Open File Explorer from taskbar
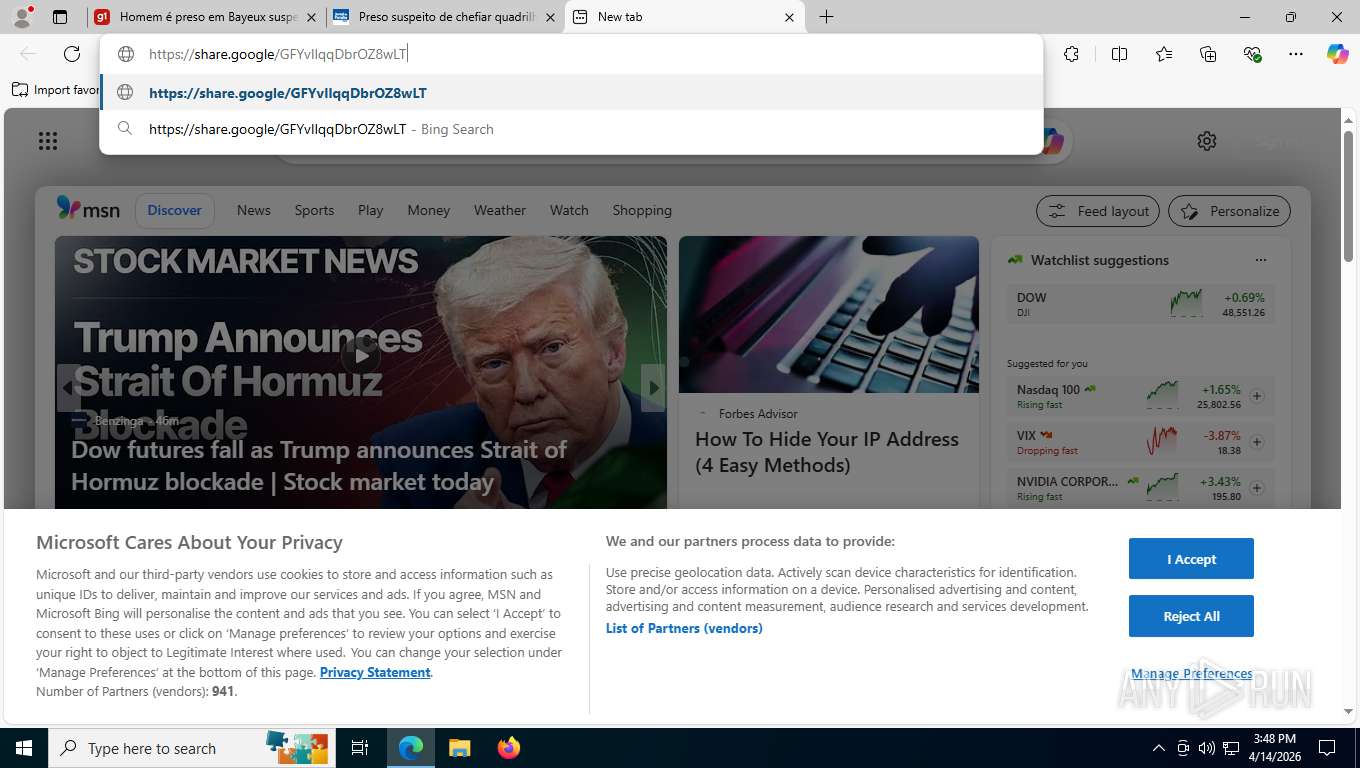Image resolution: width=1360 pixels, height=768 pixels. pos(459,748)
